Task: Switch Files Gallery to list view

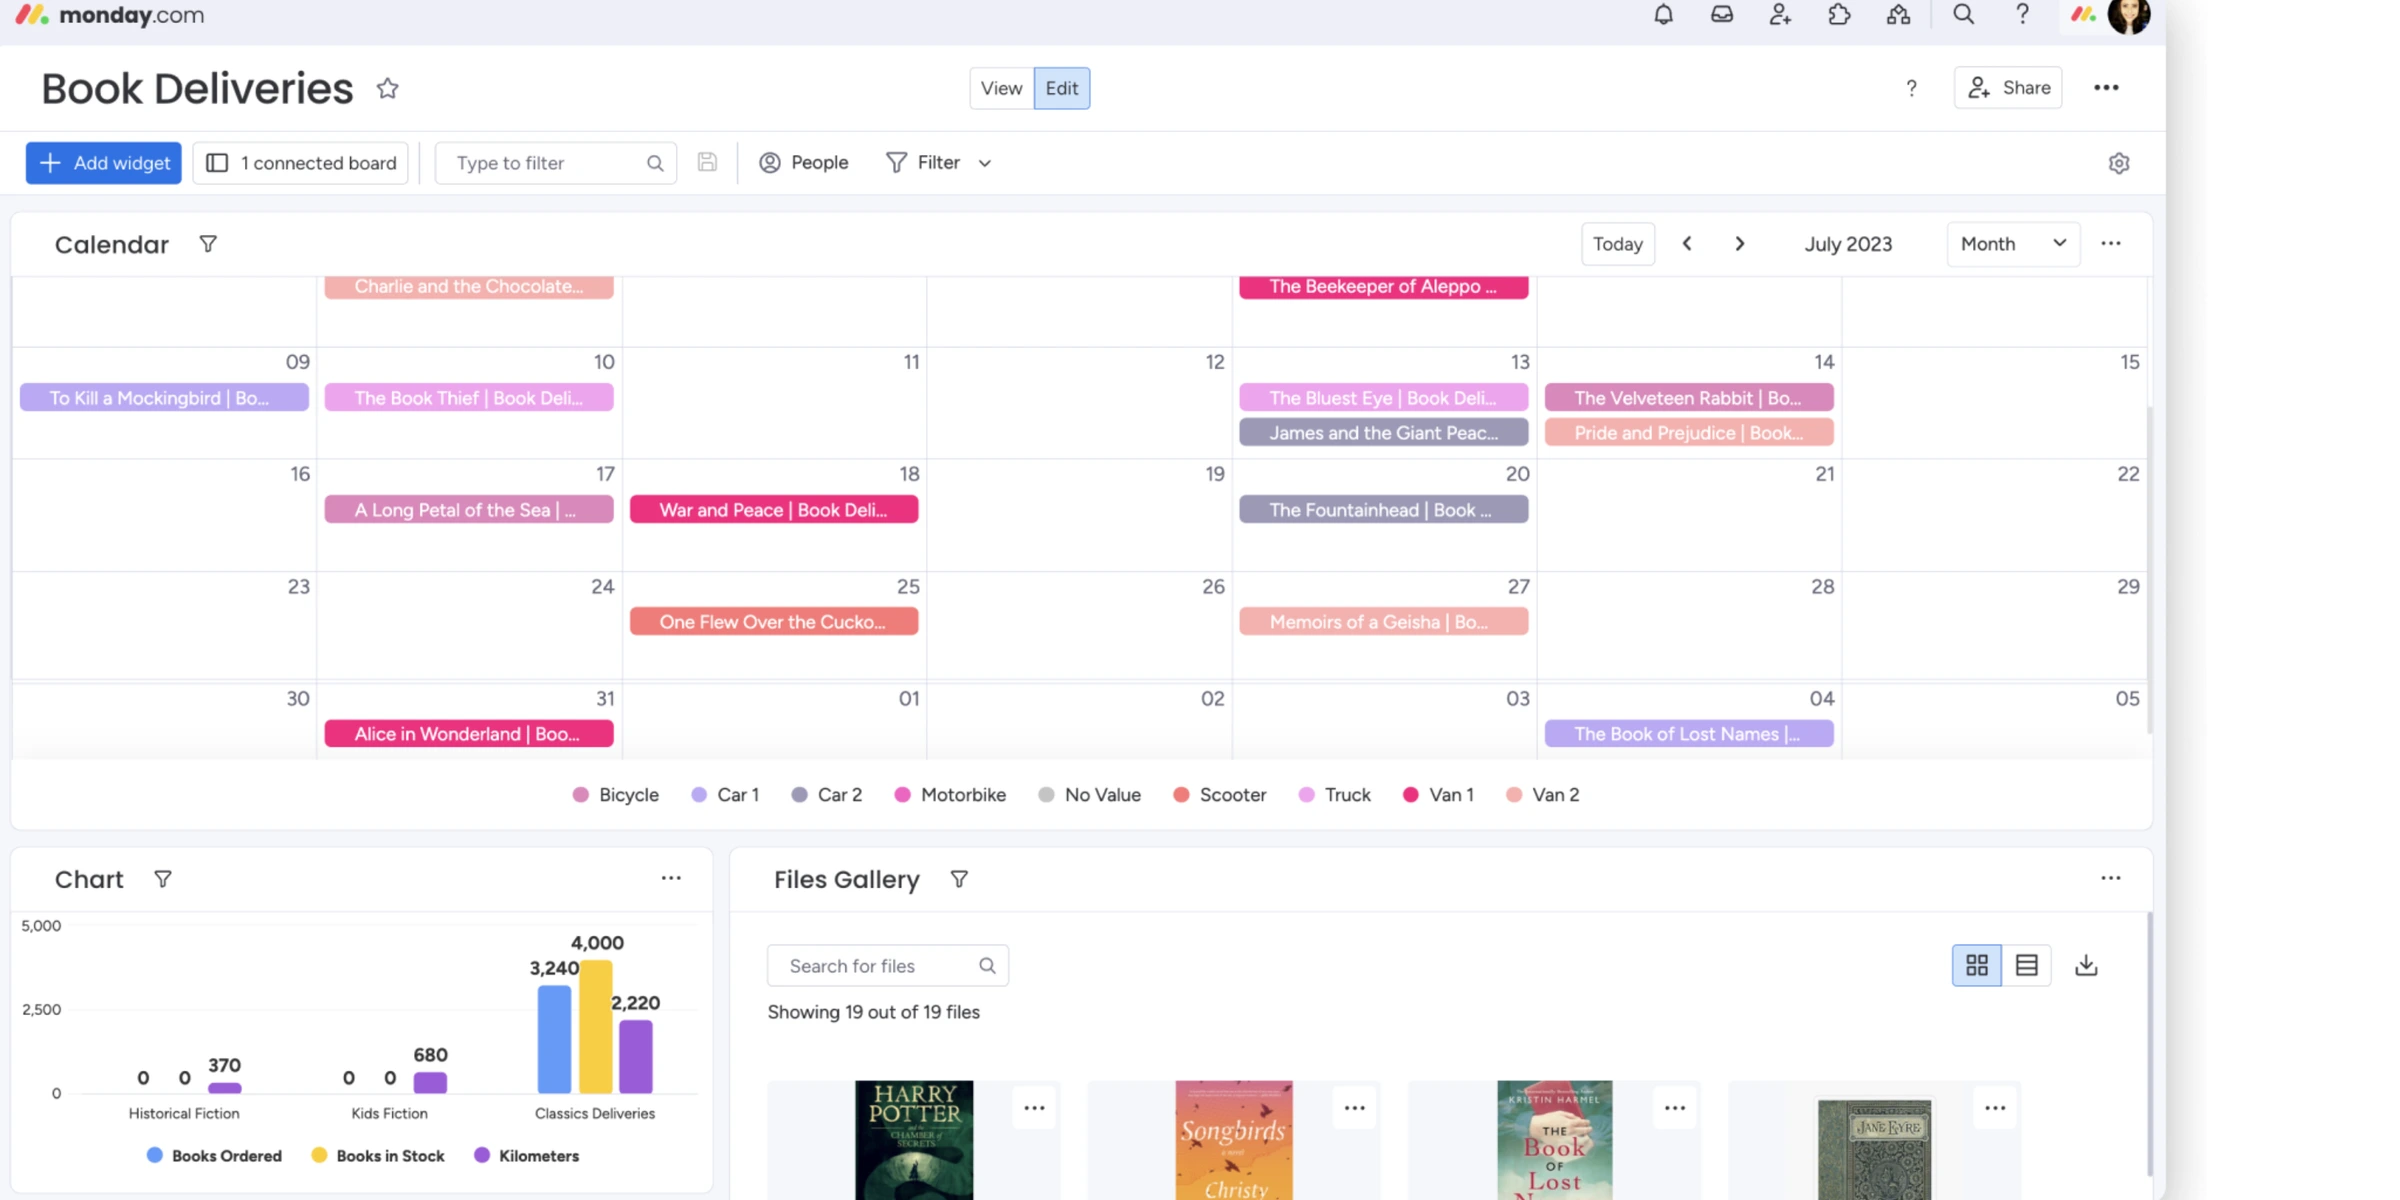Action: pos(2027,964)
